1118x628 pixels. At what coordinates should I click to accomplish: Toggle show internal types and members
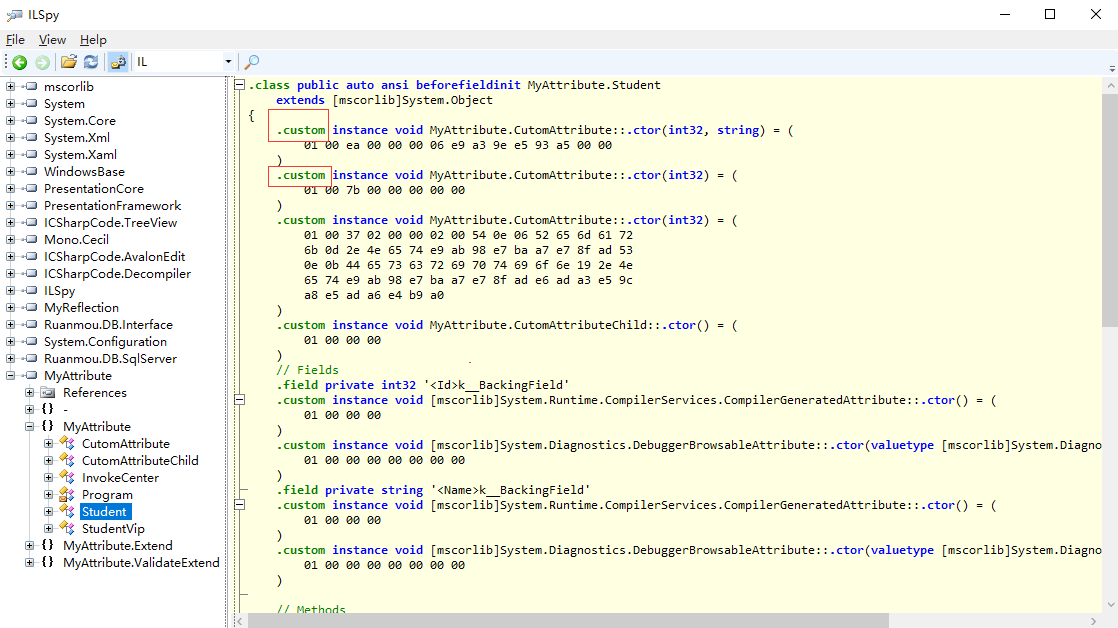pos(118,62)
